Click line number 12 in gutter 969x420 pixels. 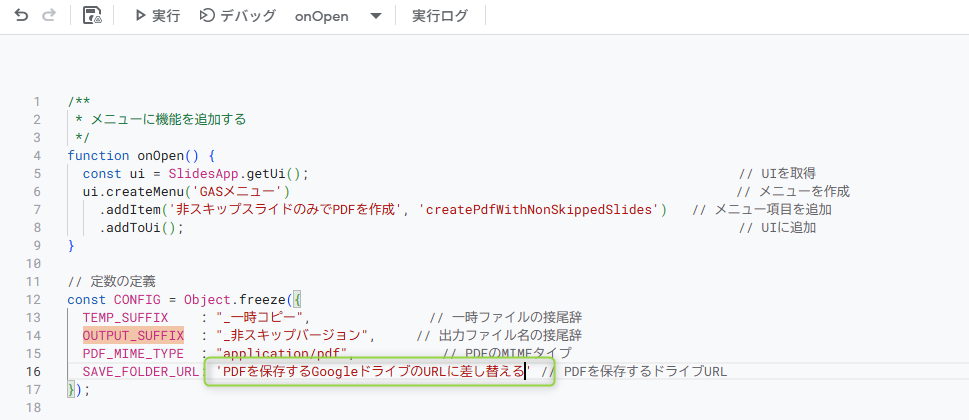[33, 300]
